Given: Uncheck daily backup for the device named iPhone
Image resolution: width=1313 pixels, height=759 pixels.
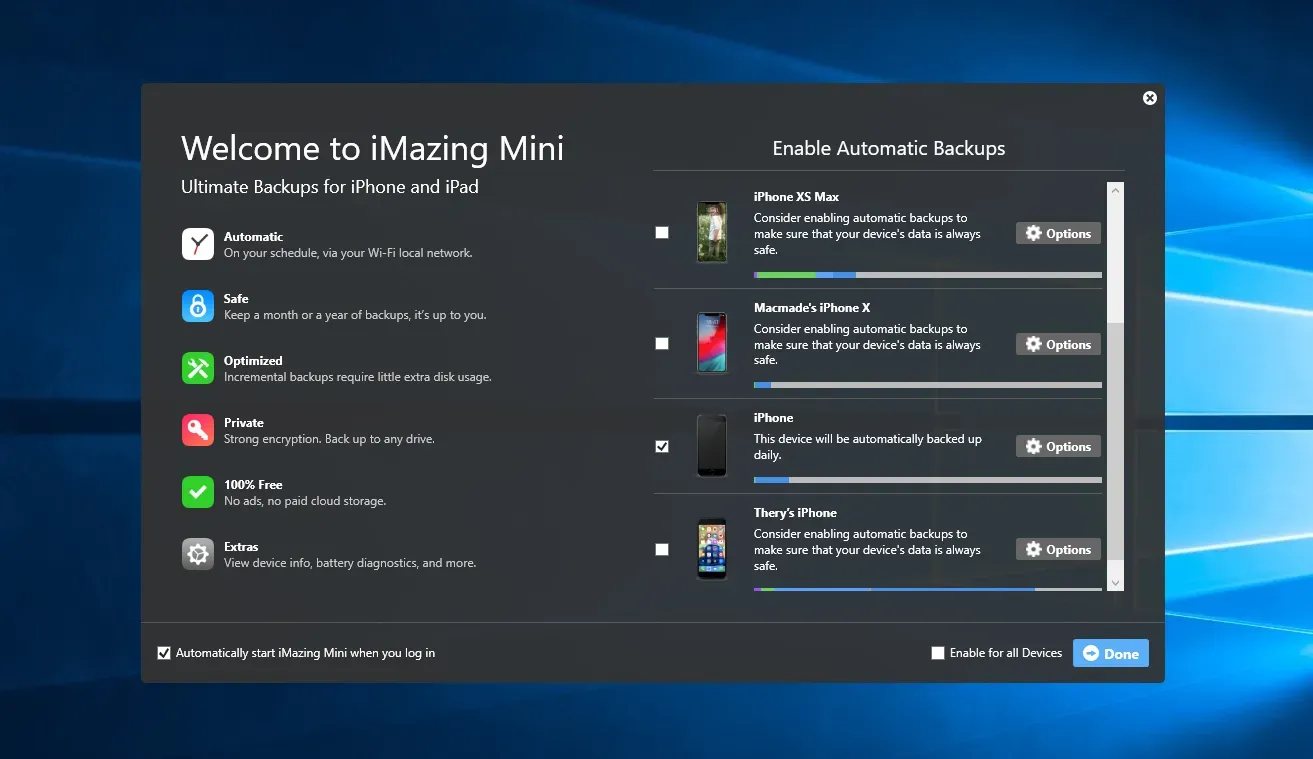Looking at the screenshot, I should 661,446.
